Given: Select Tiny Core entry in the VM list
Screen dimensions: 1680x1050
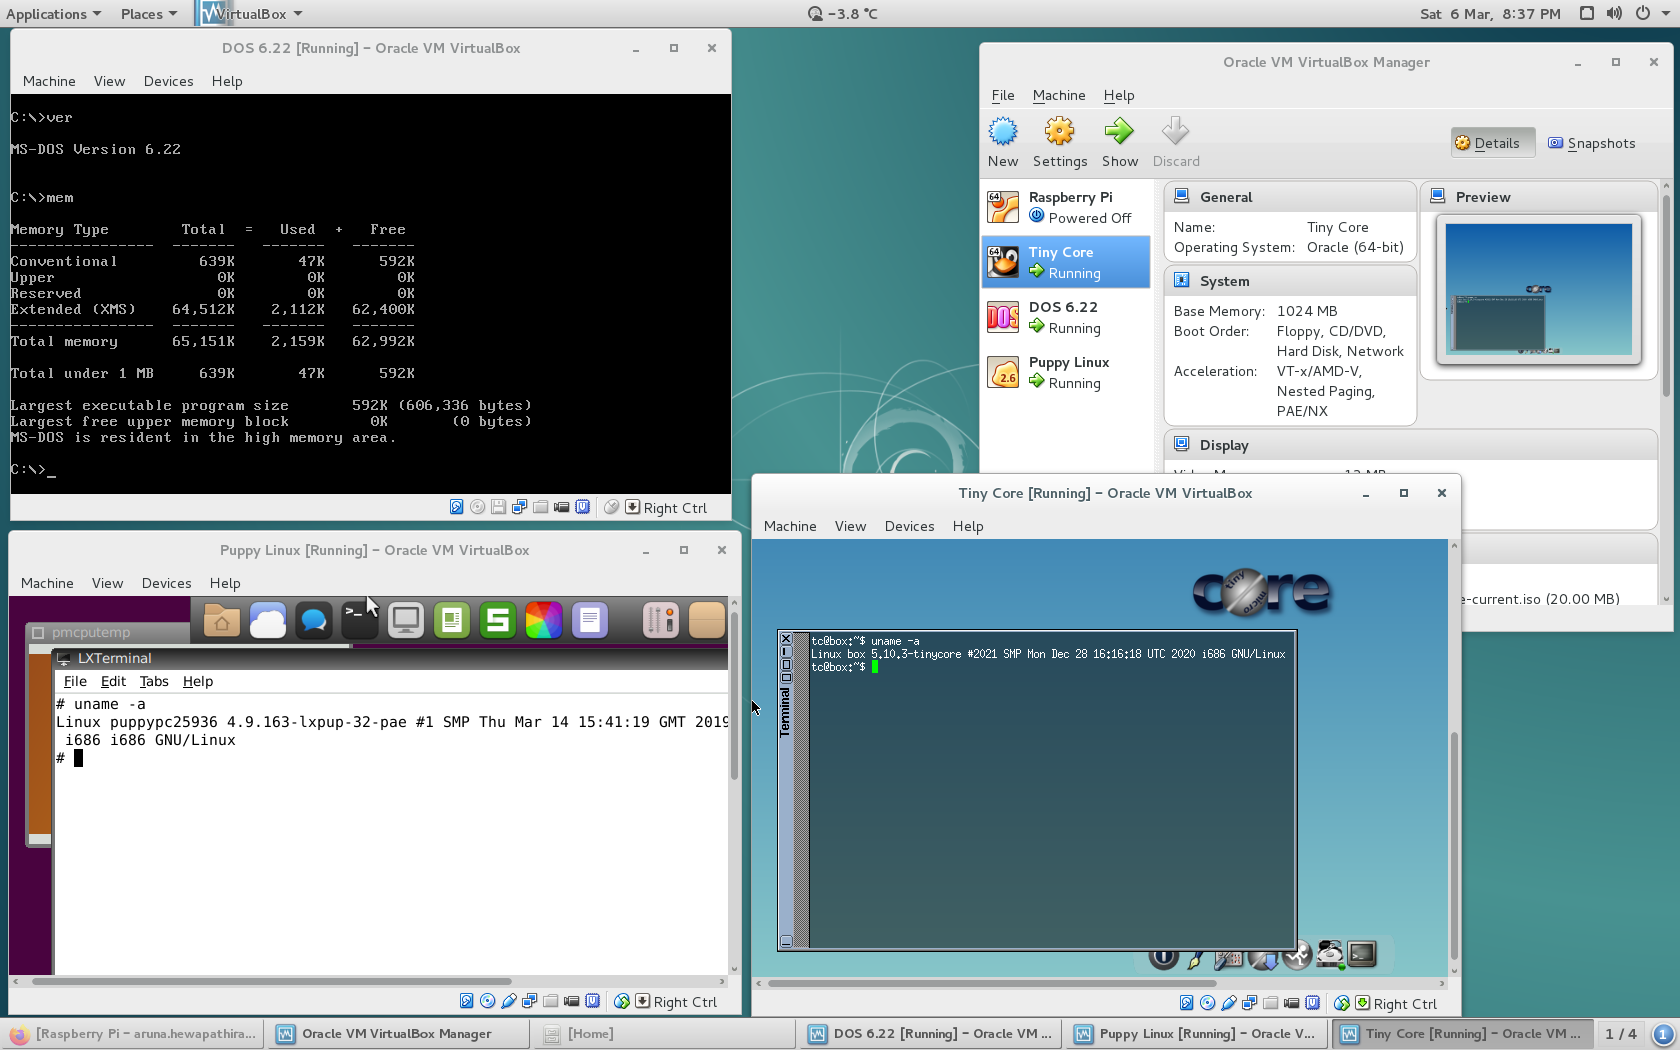Looking at the screenshot, I should point(1066,262).
